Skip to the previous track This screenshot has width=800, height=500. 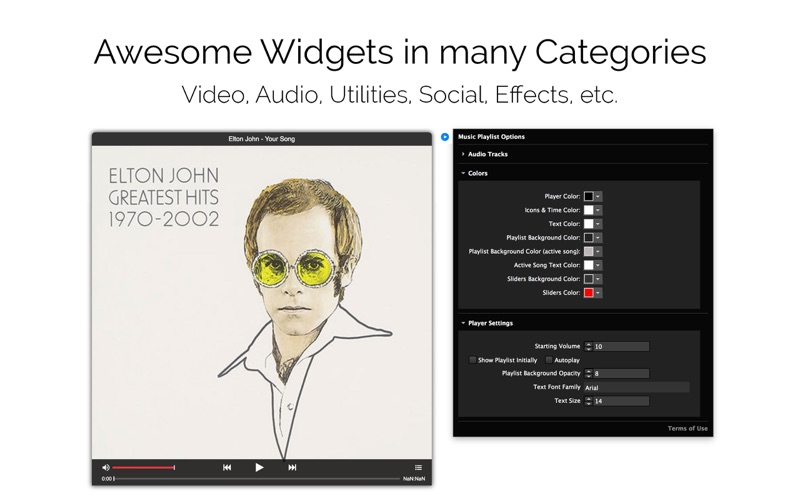[227, 467]
